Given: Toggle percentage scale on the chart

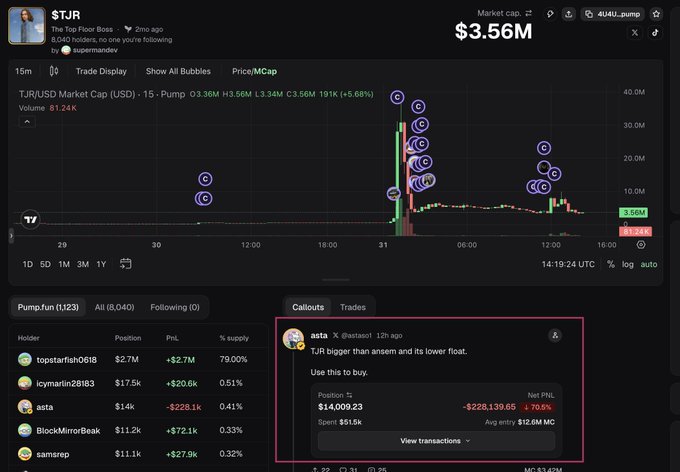Looking at the screenshot, I should [x=611, y=264].
